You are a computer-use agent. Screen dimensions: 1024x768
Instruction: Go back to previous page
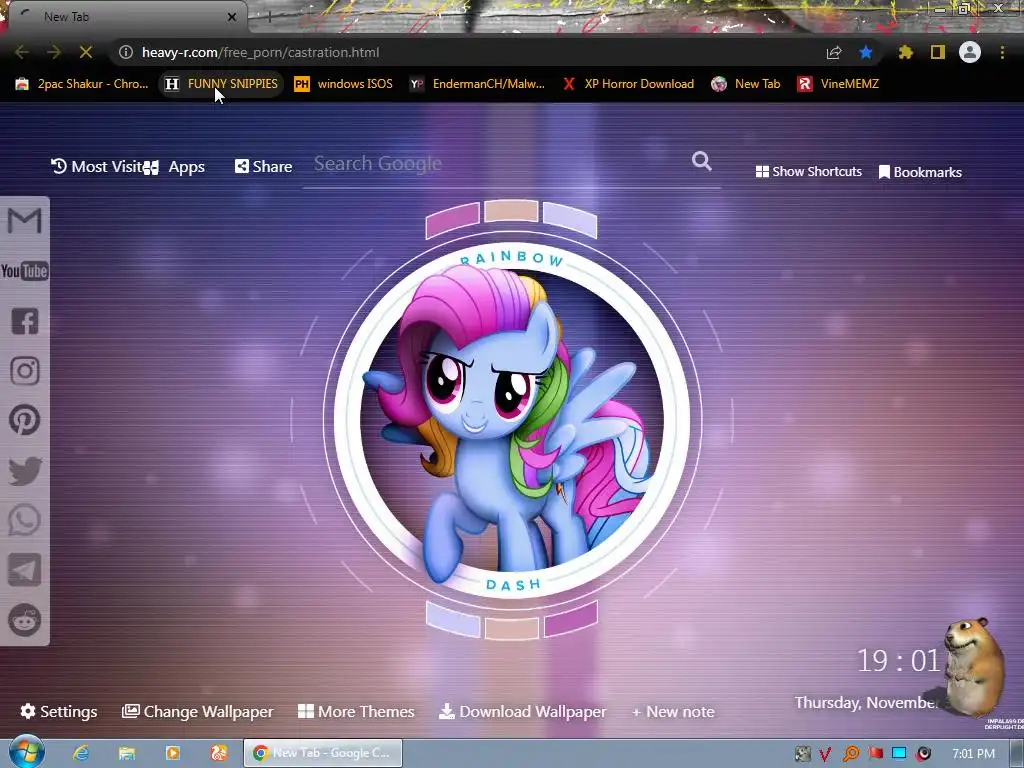[x=22, y=52]
